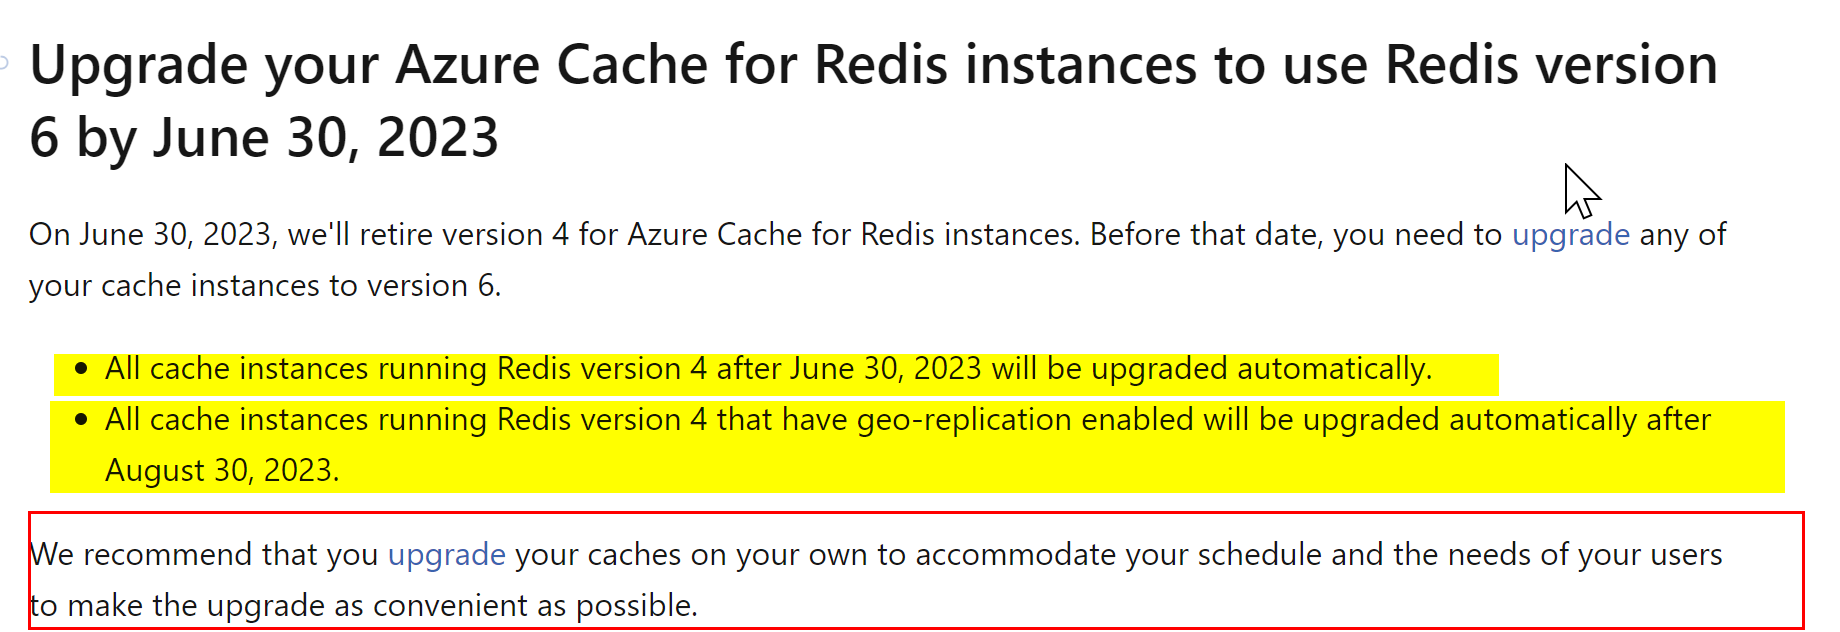This screenshot has width=1840, height=632.
Task: Click 'June 30, 2023' in the main heading
Action: click(x=325, y=138)
